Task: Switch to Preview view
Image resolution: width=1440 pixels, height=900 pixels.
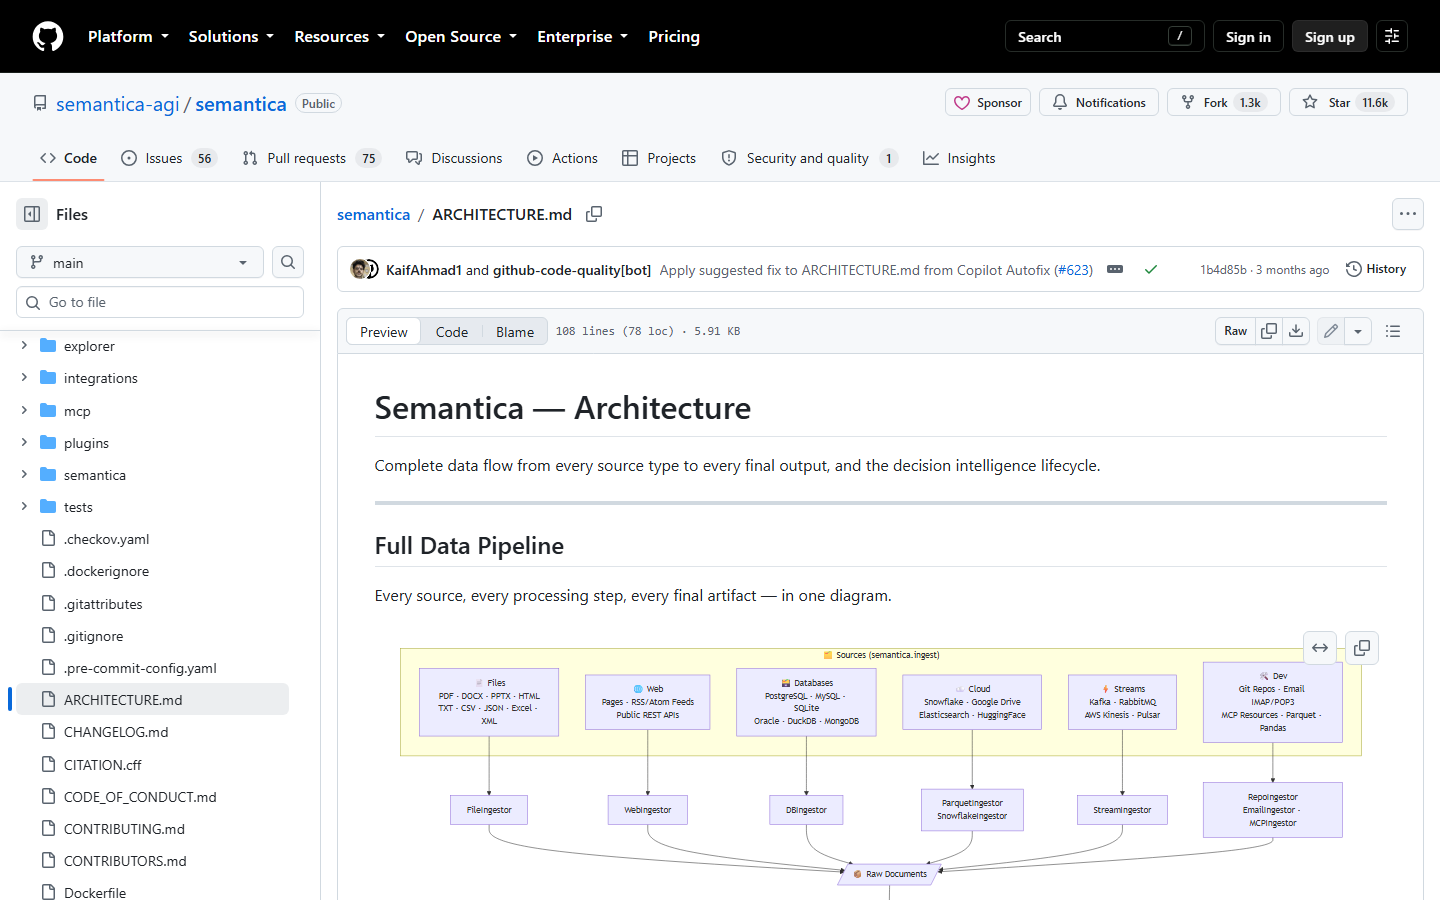Action: [384, 332]
